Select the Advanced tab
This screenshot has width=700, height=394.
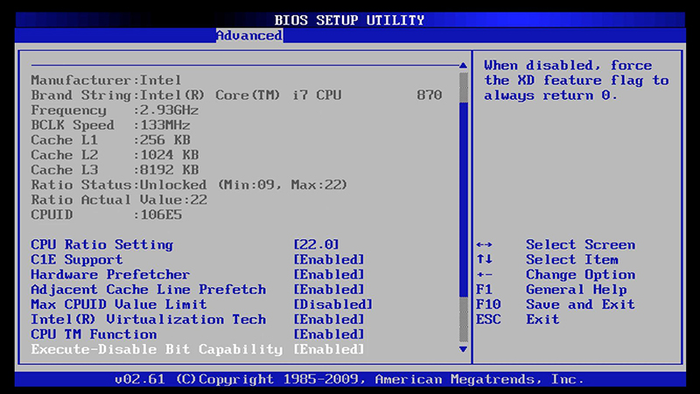click(249, 35)
